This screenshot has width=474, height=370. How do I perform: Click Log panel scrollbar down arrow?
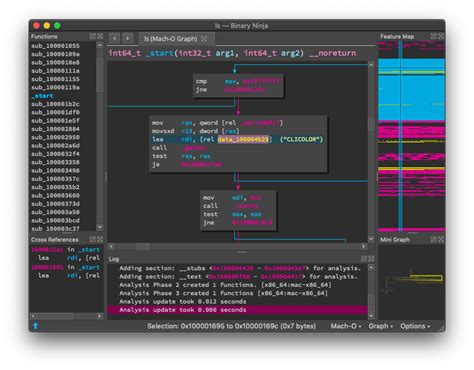click(371, 316)
